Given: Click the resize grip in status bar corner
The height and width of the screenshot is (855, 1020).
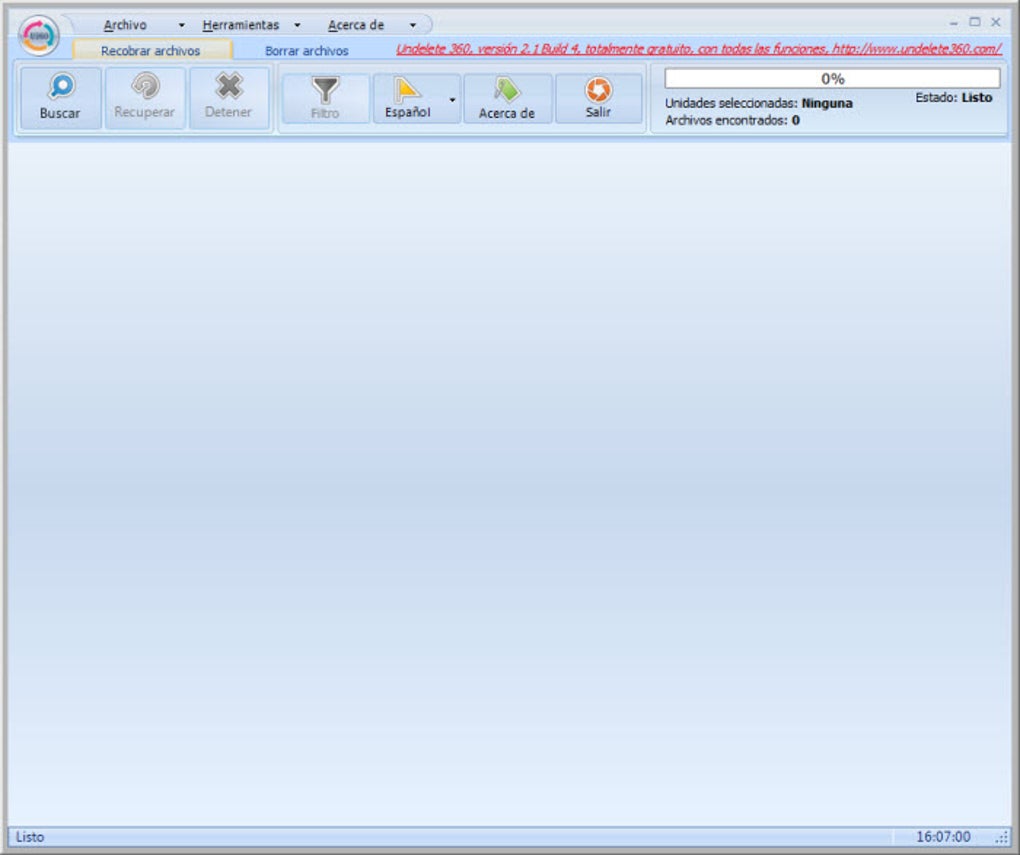Looking at the screenshot, I should click(x=1002, y=838).
